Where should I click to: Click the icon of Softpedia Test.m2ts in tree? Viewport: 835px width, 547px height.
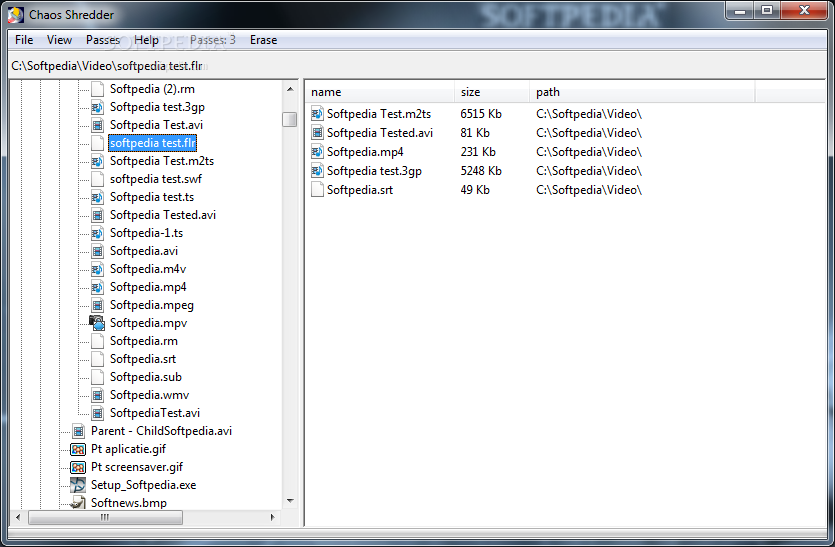click(x=97, y=161)
